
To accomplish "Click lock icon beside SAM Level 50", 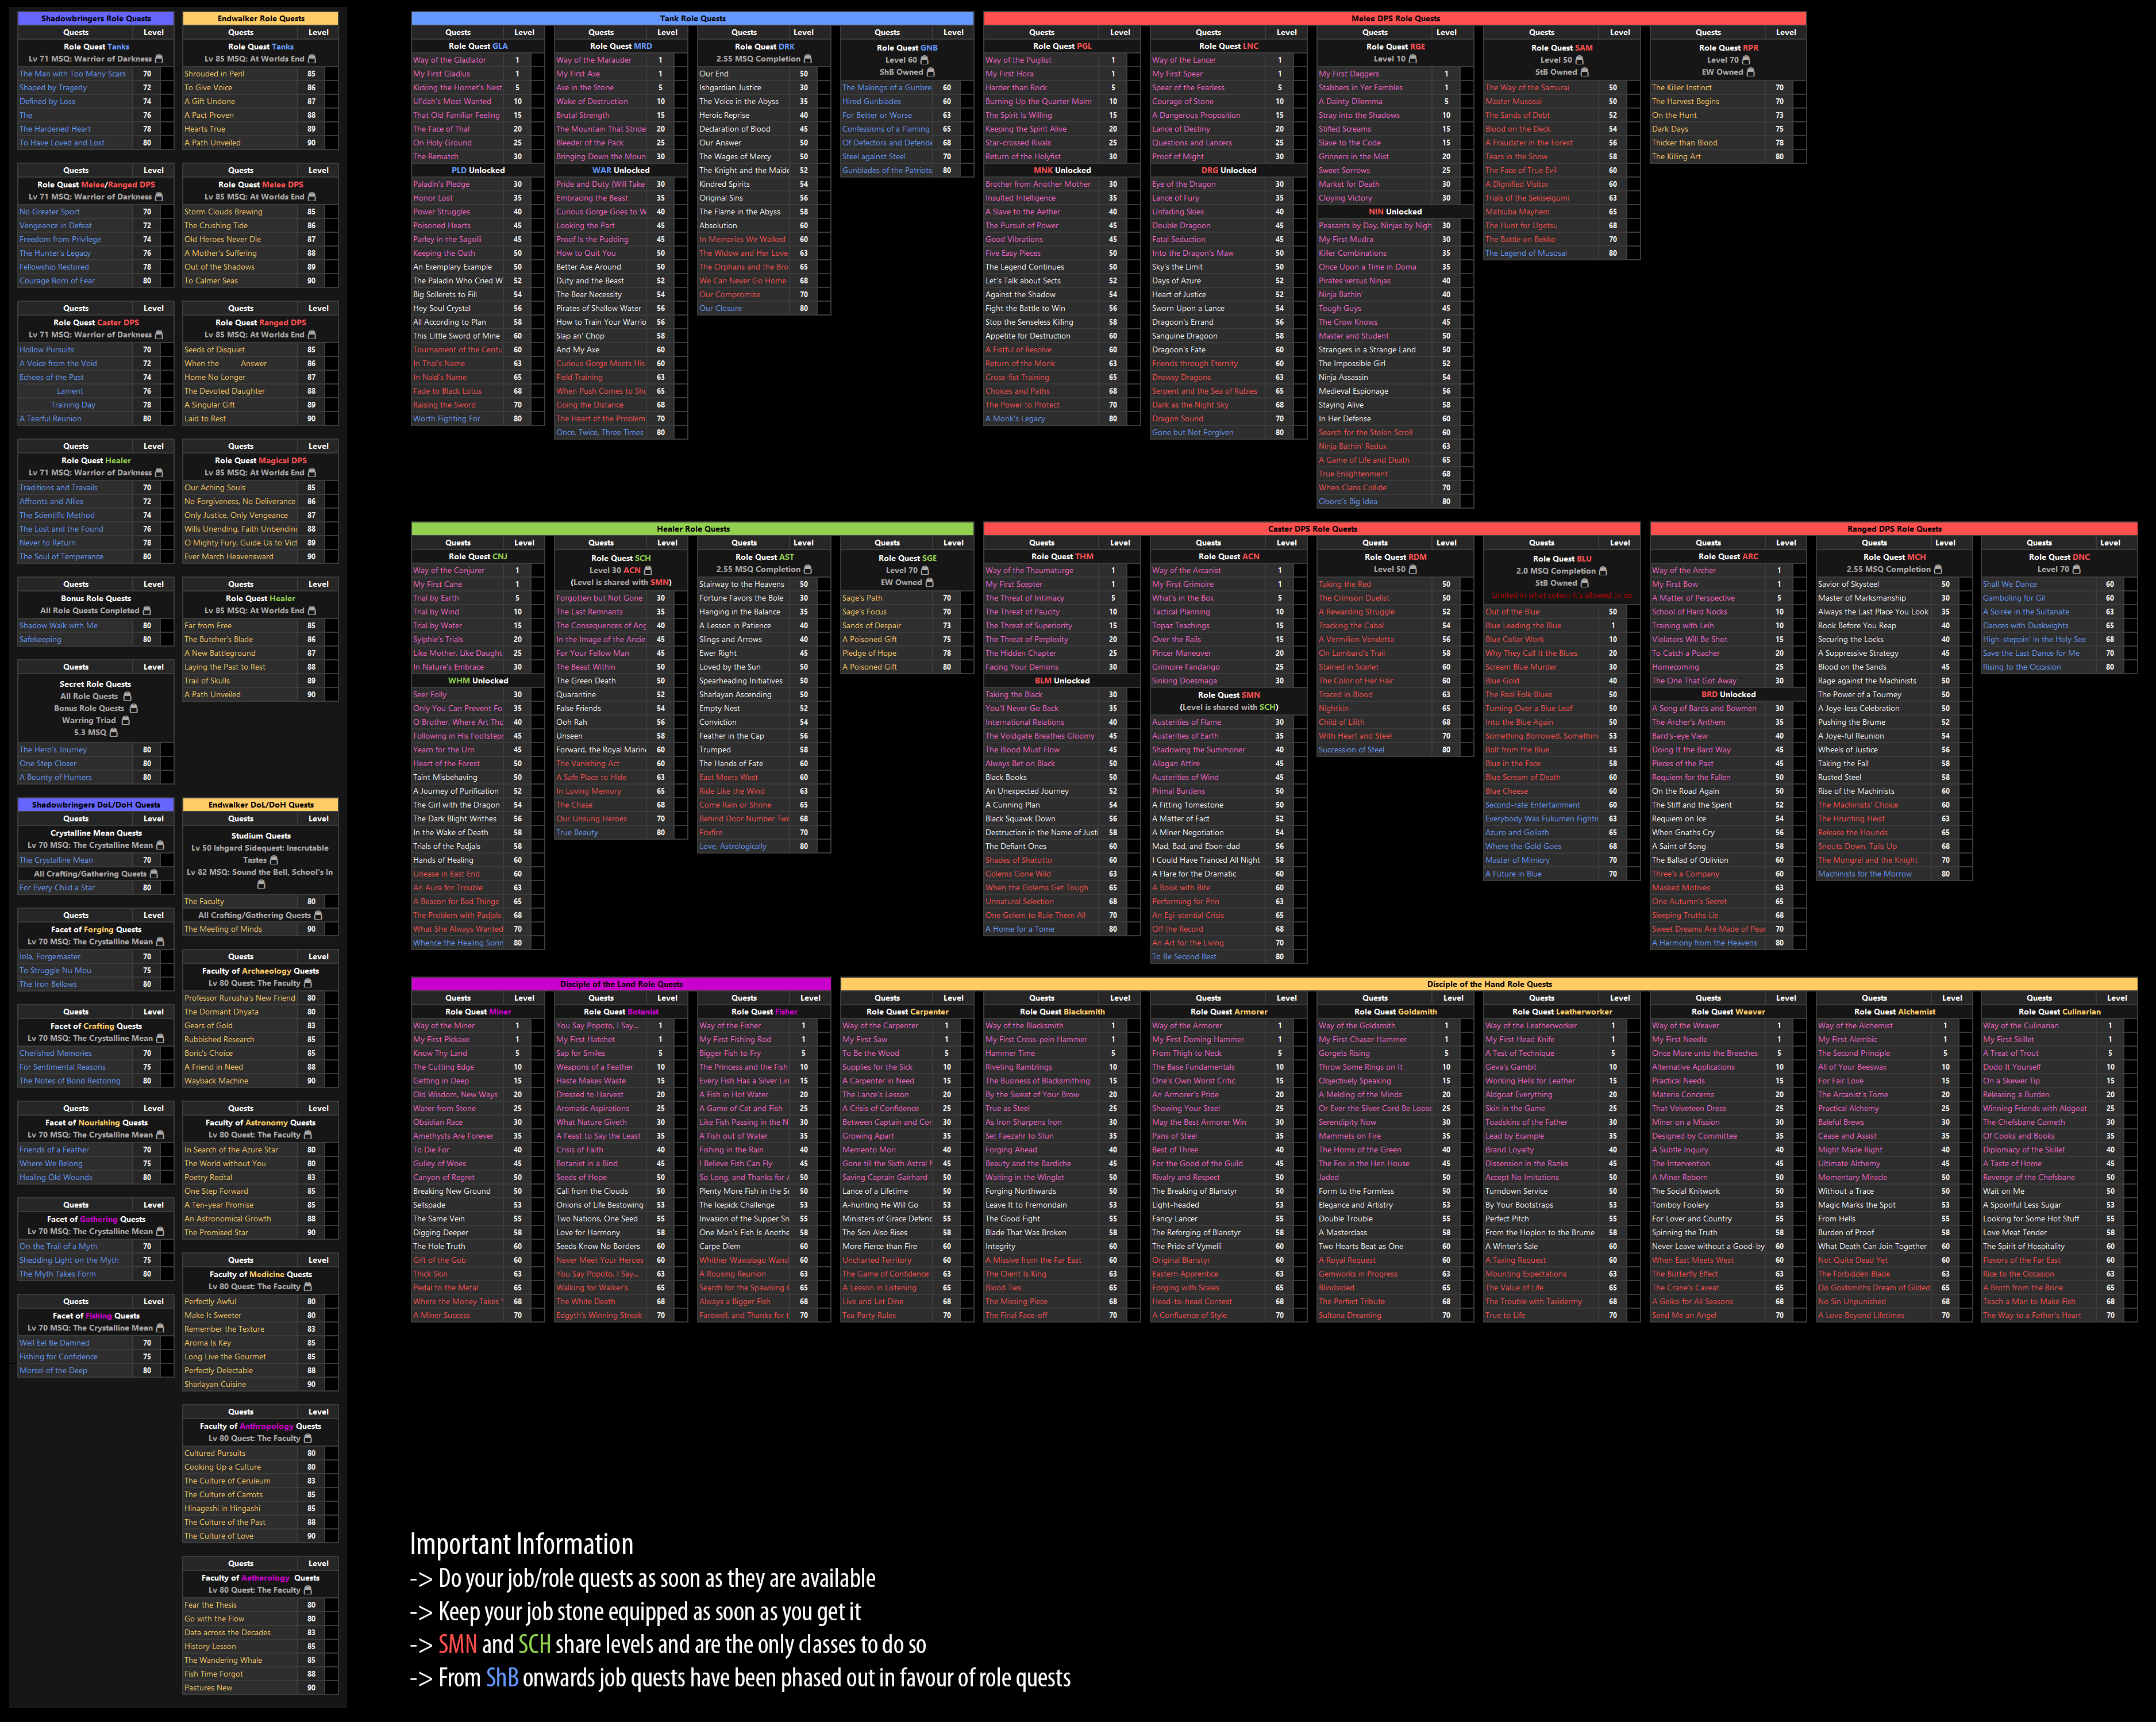I will (x=1580, y=60).
